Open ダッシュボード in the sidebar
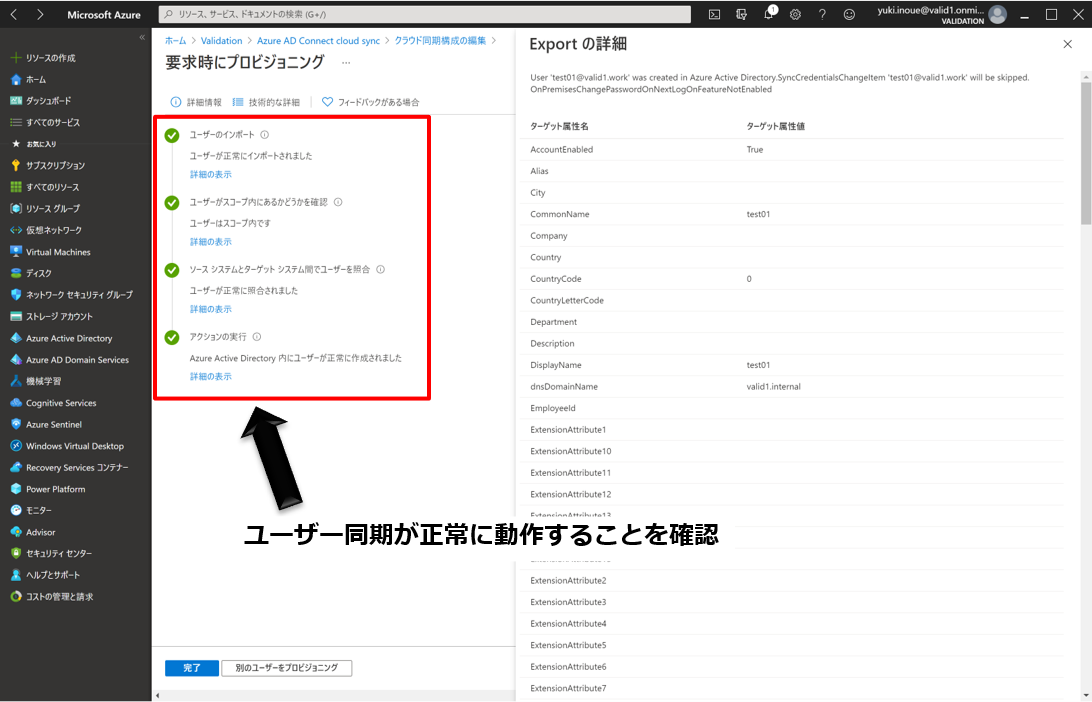The height and width of the screenshot is (702, 1092). [41, 101]
